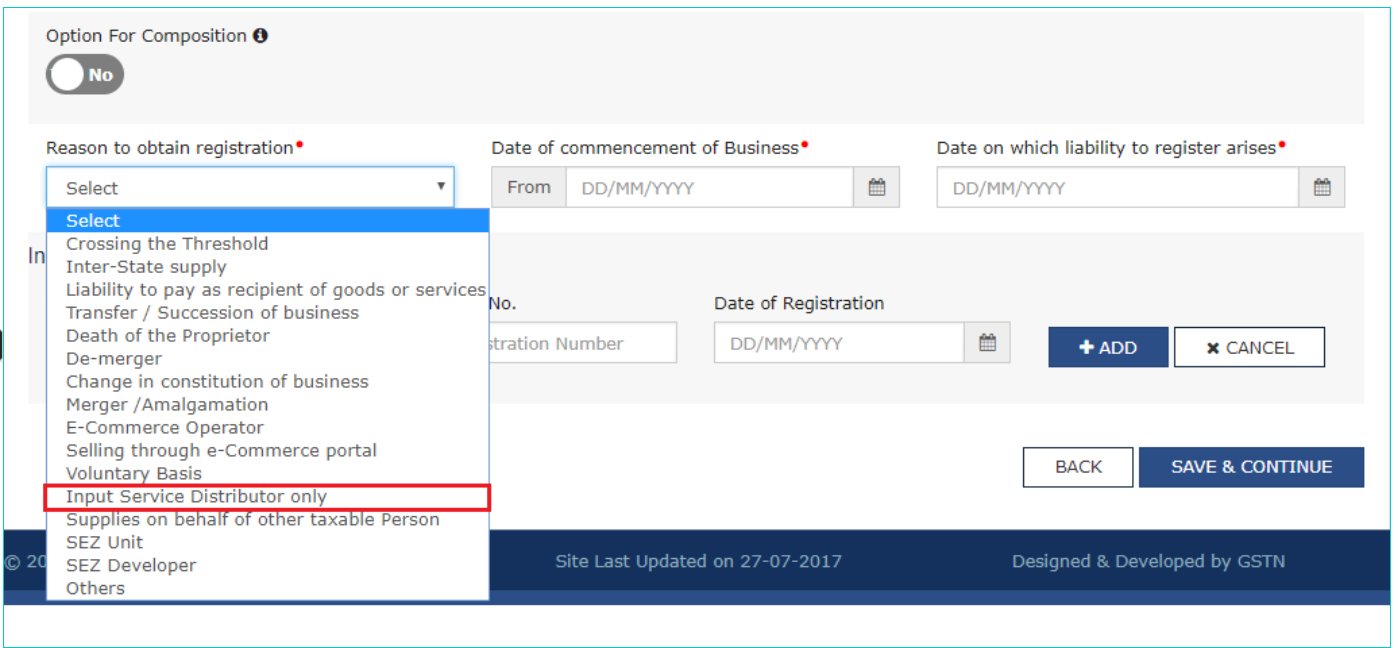
Task: Open the Reason to obtain registration dropdown arrow
Action: pos(441,187)
